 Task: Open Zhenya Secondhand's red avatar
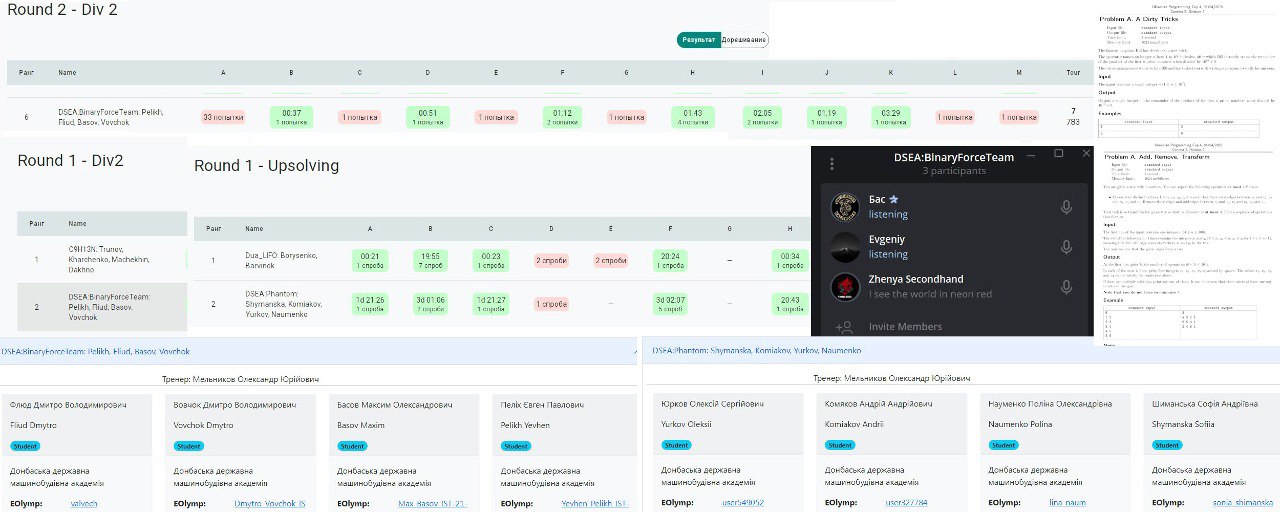click(x=845, y=287)
